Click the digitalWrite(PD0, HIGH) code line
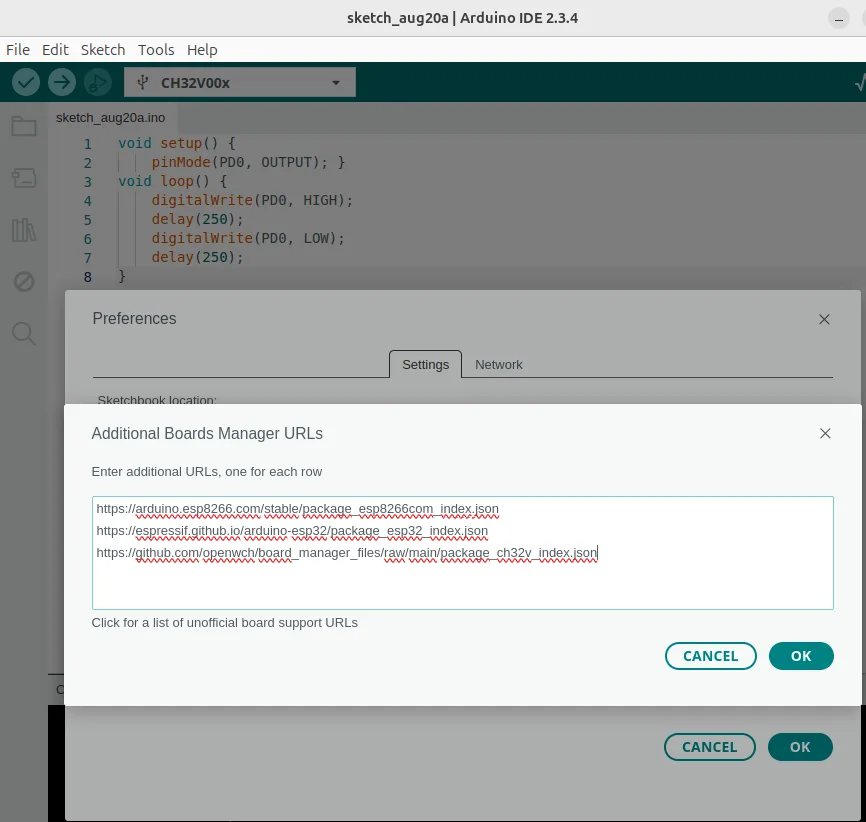The width and height of the screenshot is (866, 822). pyautogui.click(x=252, y=201)
